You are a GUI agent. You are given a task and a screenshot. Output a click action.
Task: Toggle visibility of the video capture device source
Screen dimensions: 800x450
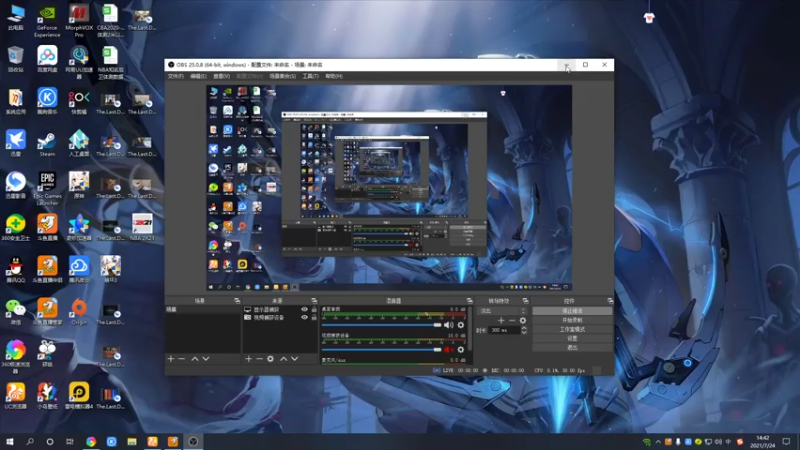305,317
